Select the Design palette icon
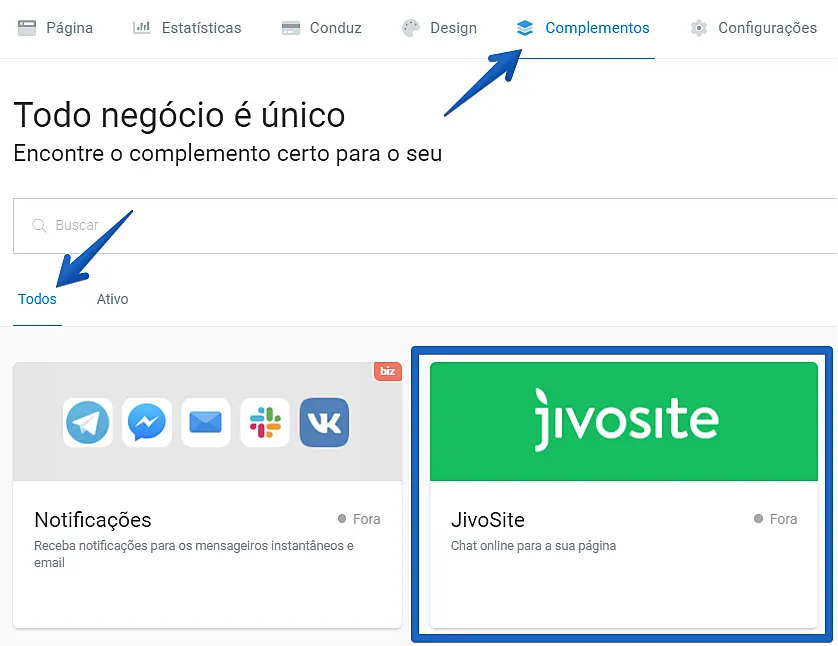The width and height of the screenshot is (838, 646). point(411,28)
